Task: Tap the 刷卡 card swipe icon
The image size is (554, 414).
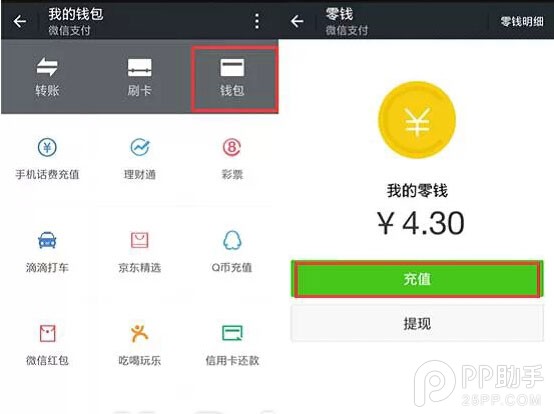Action: (140, 77)
